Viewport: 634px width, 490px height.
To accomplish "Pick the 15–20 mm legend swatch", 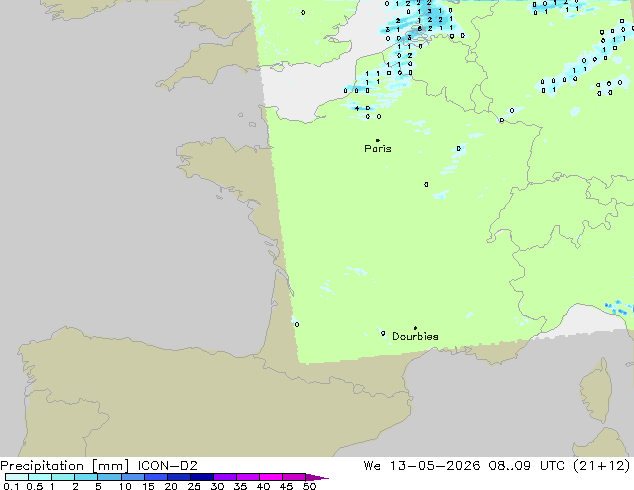I will [155, 477].
